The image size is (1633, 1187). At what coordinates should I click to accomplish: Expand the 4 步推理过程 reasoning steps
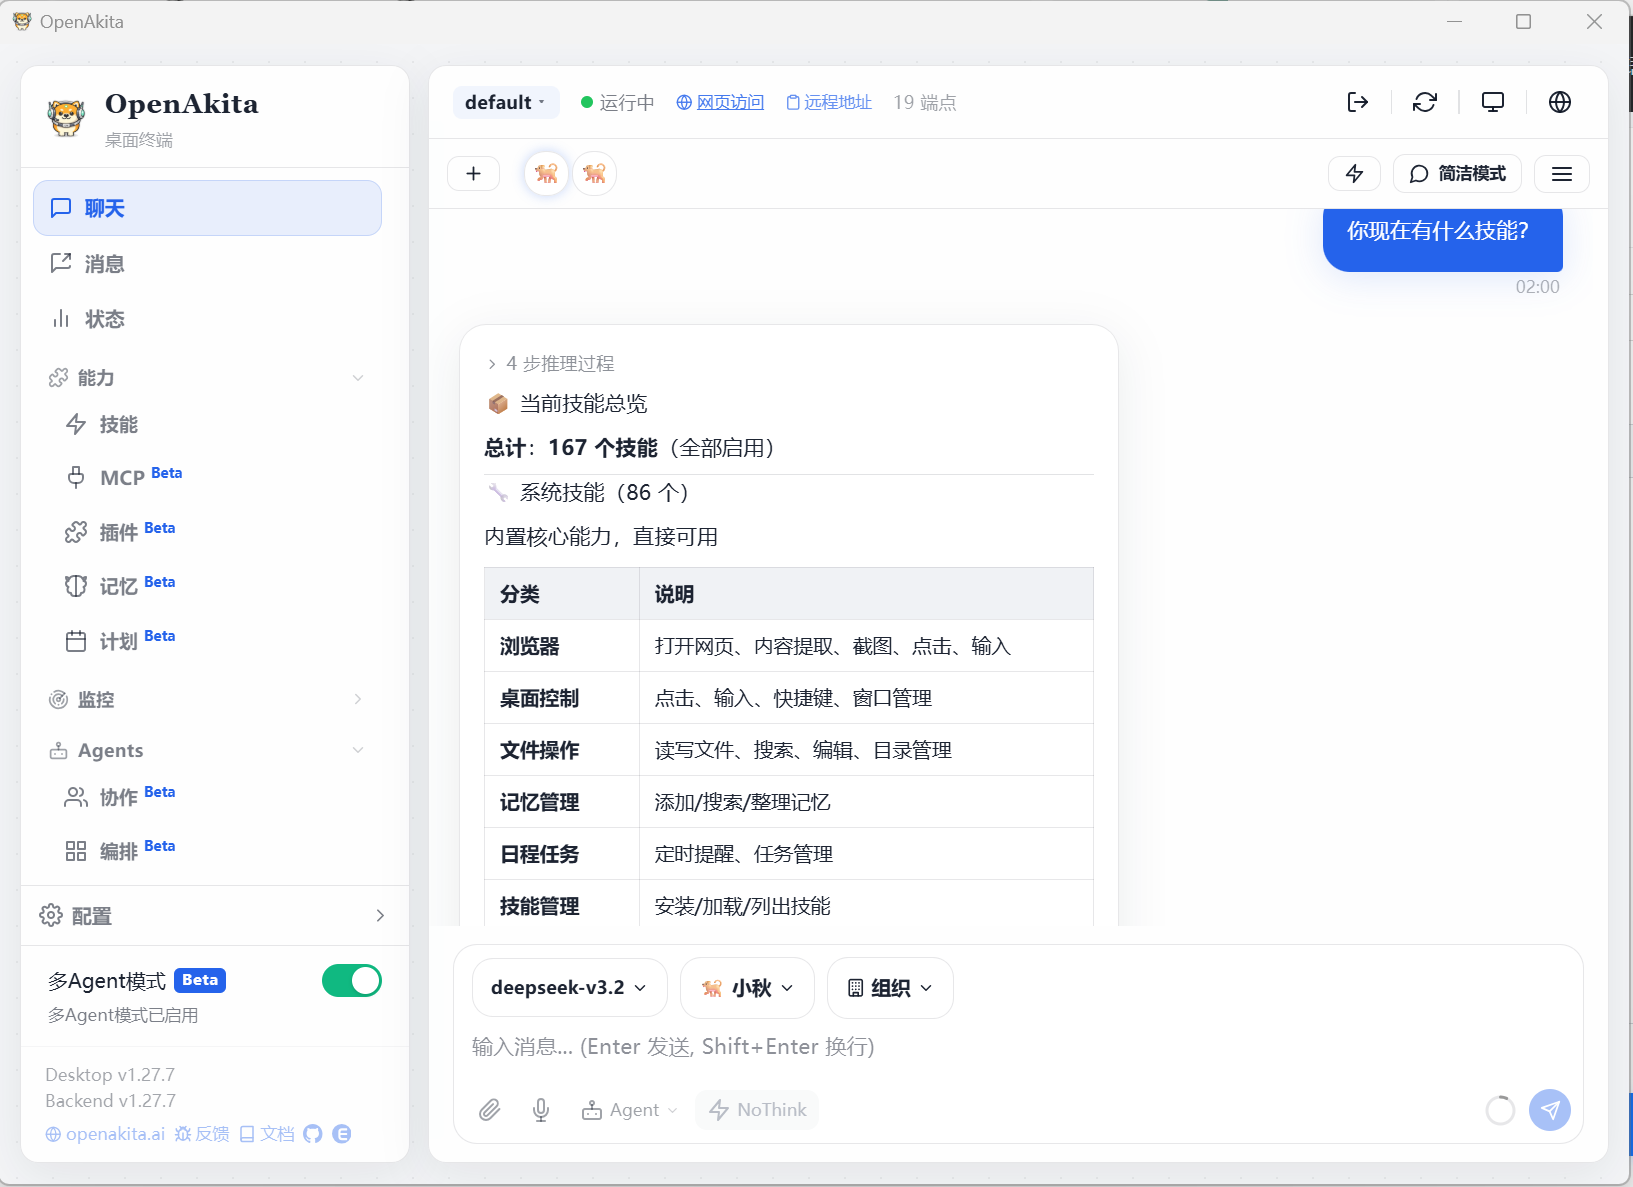click(x=551, y=364)
